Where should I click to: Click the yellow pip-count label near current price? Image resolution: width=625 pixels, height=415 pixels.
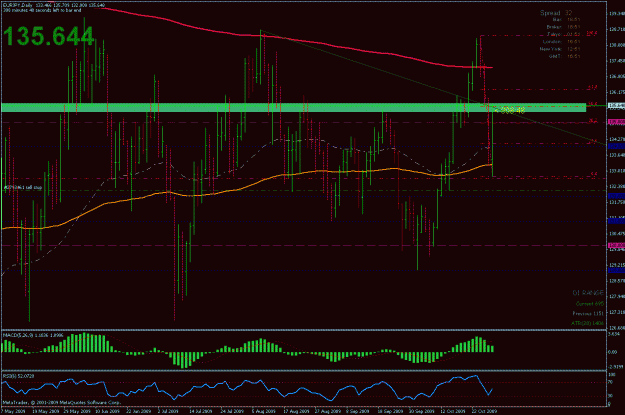point(512,110)
